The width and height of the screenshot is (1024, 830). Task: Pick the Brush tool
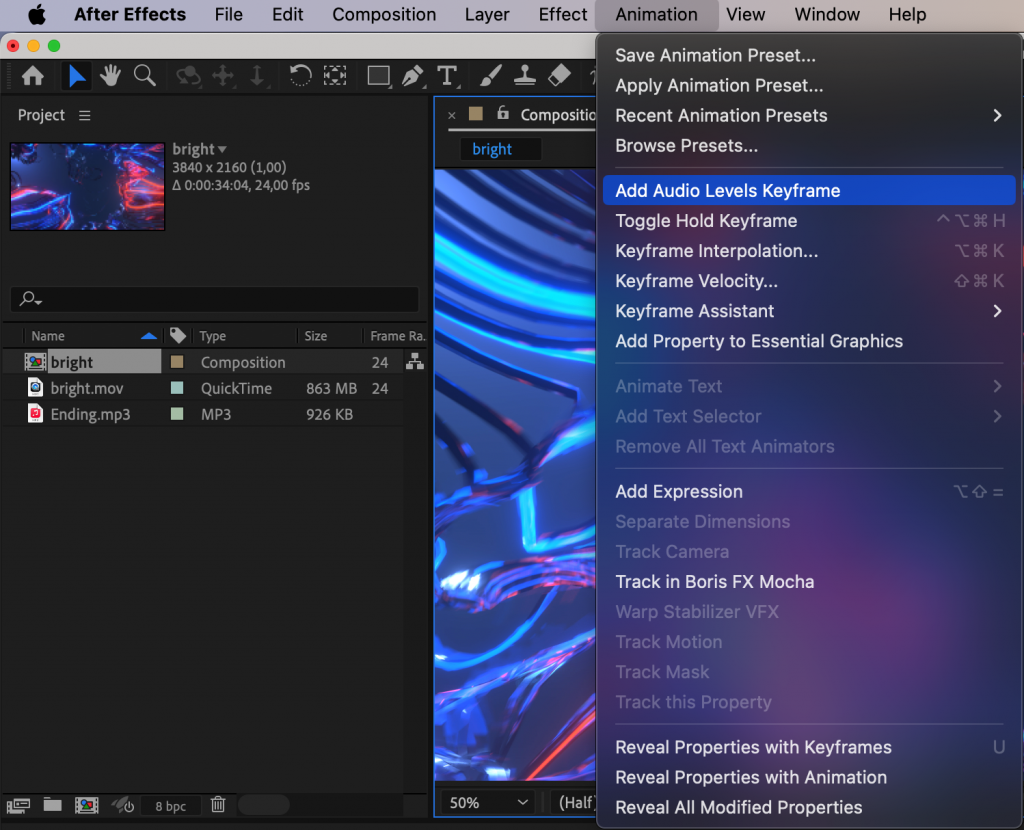(x=490, y=76)
